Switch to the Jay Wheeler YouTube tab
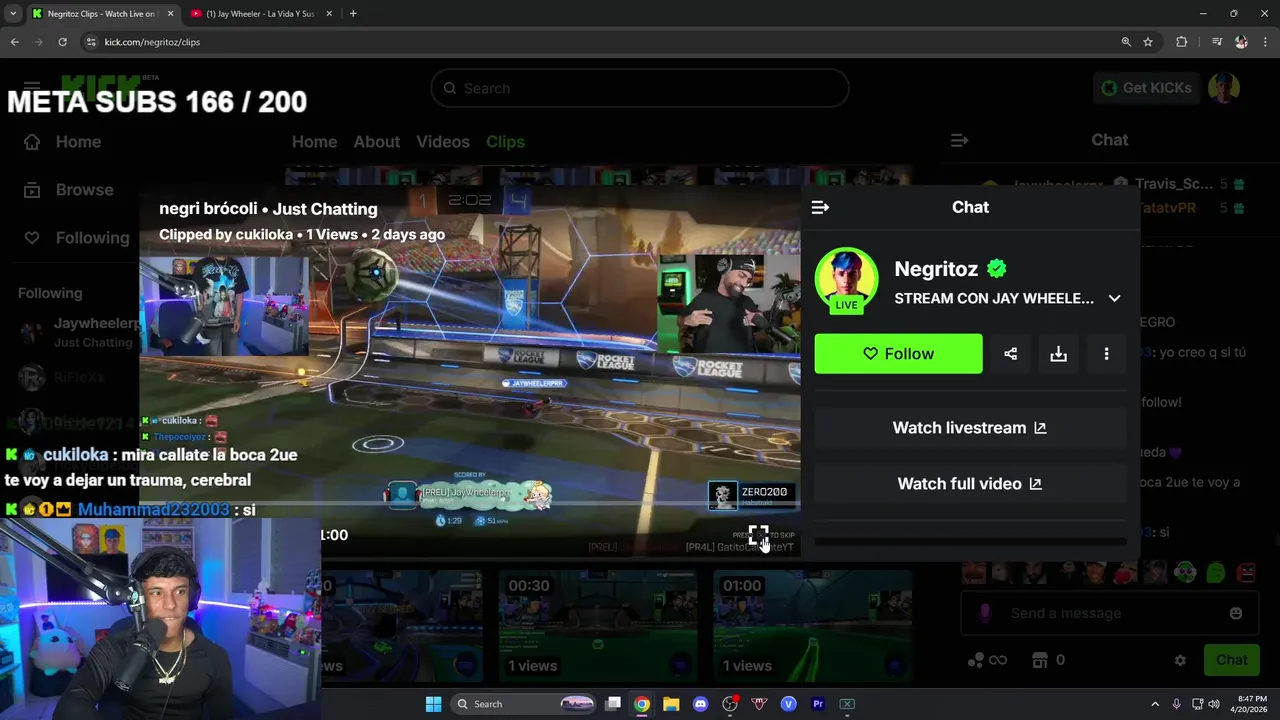This screenshot has height=720, width=1280. coord(260,14)
